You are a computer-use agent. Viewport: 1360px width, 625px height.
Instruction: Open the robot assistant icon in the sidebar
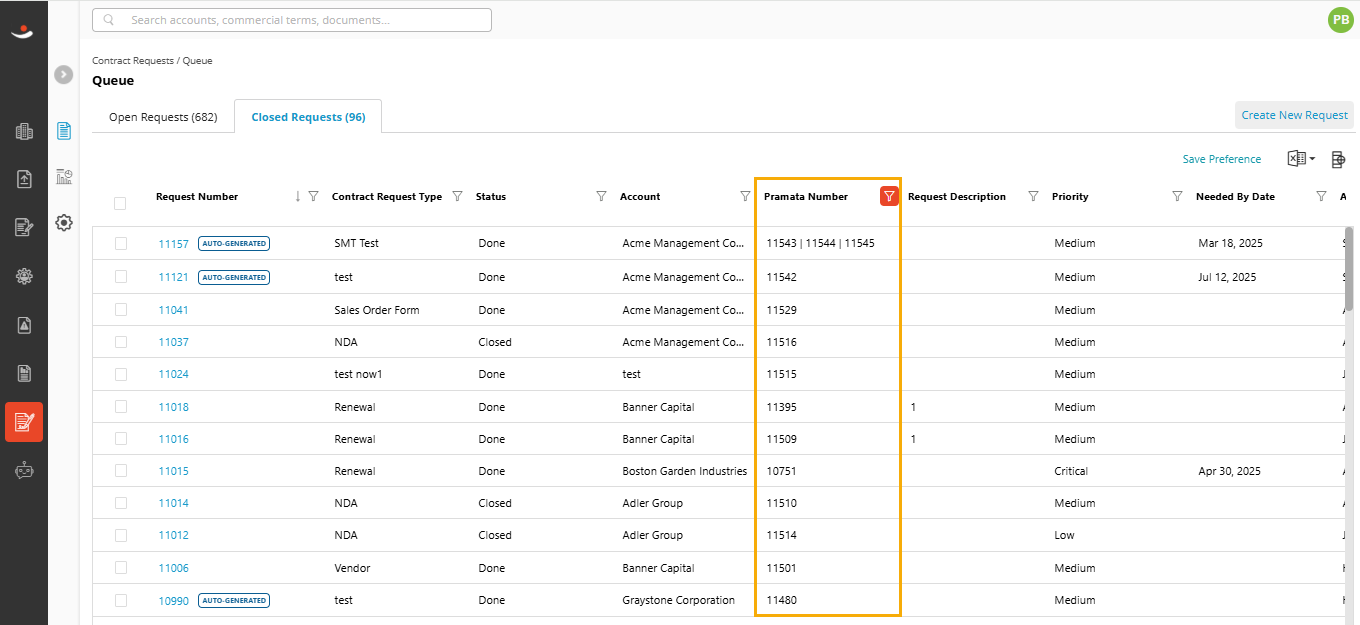(24, 470)
